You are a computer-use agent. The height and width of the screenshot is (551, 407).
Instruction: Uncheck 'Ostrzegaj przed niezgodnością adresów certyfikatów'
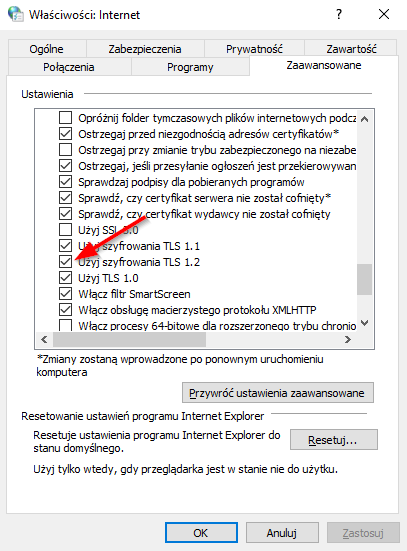[65, 134]
